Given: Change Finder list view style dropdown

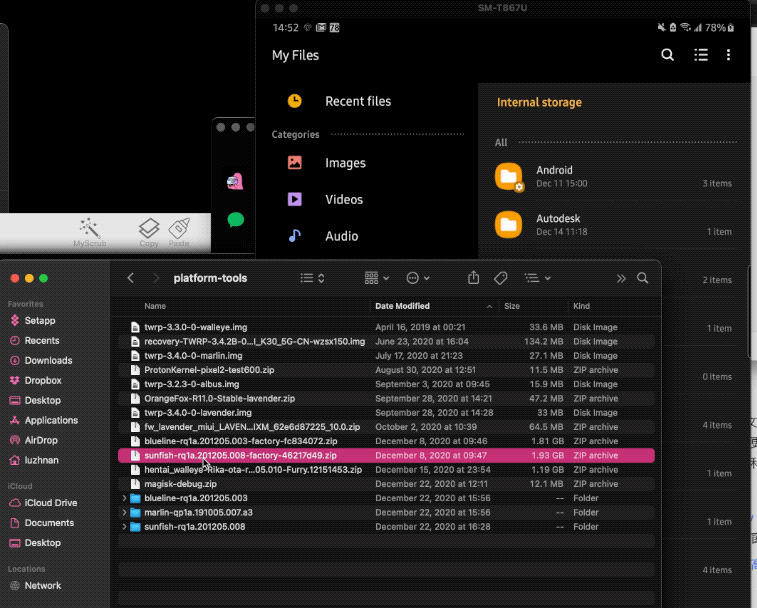Looking at the screenshot, I should coord(312,278).
